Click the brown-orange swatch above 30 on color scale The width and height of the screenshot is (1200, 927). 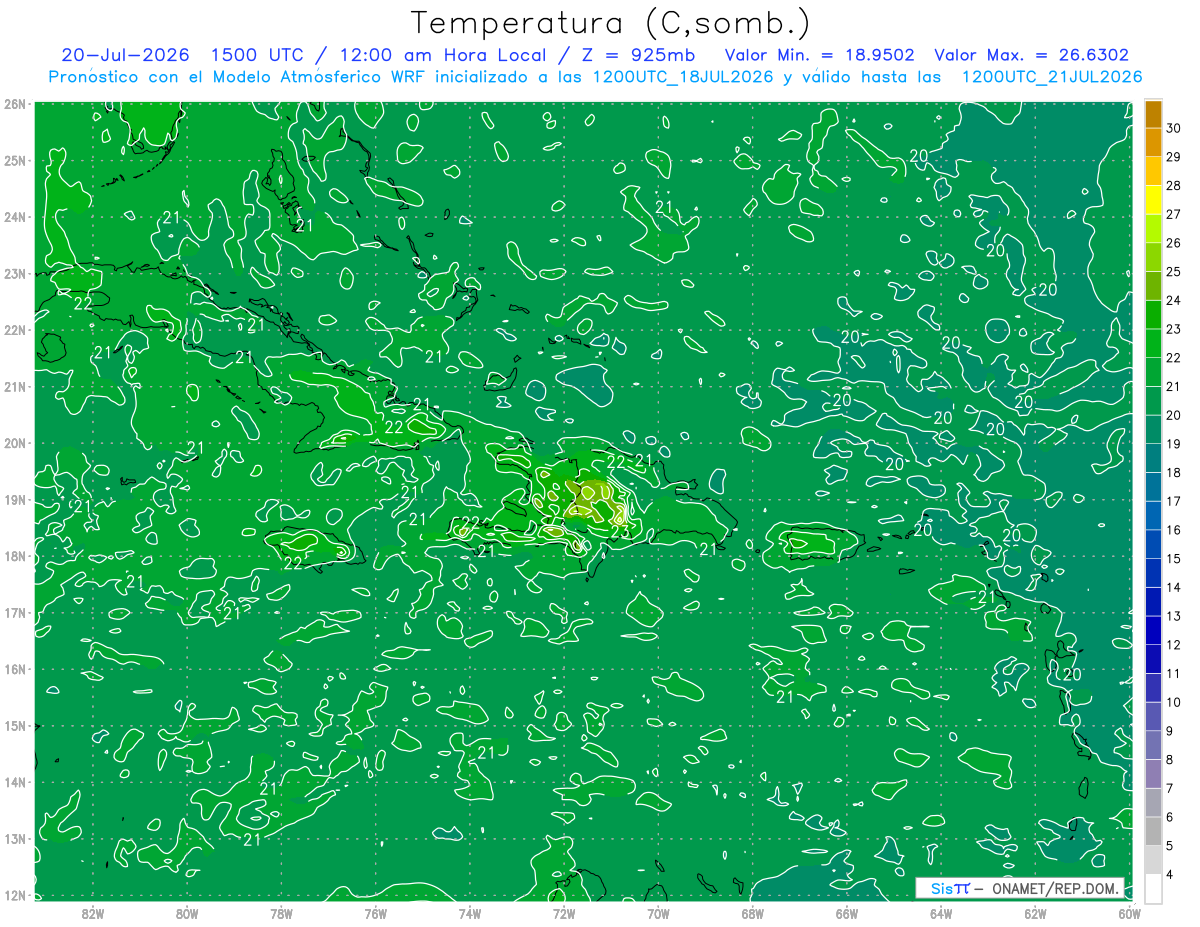pyautogui.click(x=1153, y=114)
